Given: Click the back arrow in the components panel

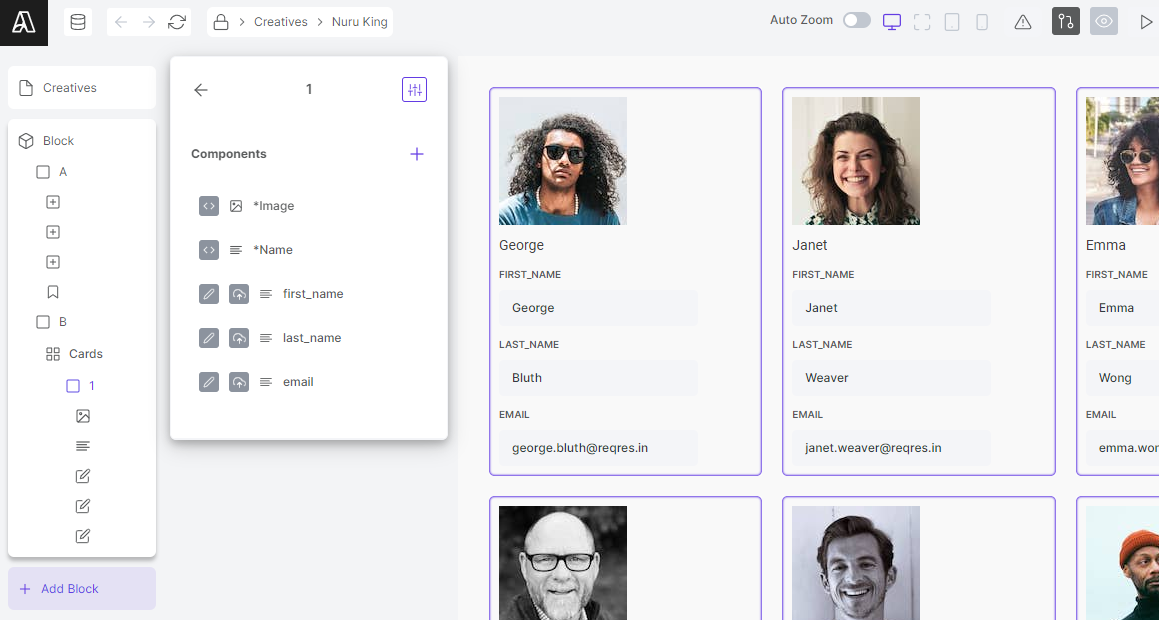Looking at the screenshot, I should (201, 89).
